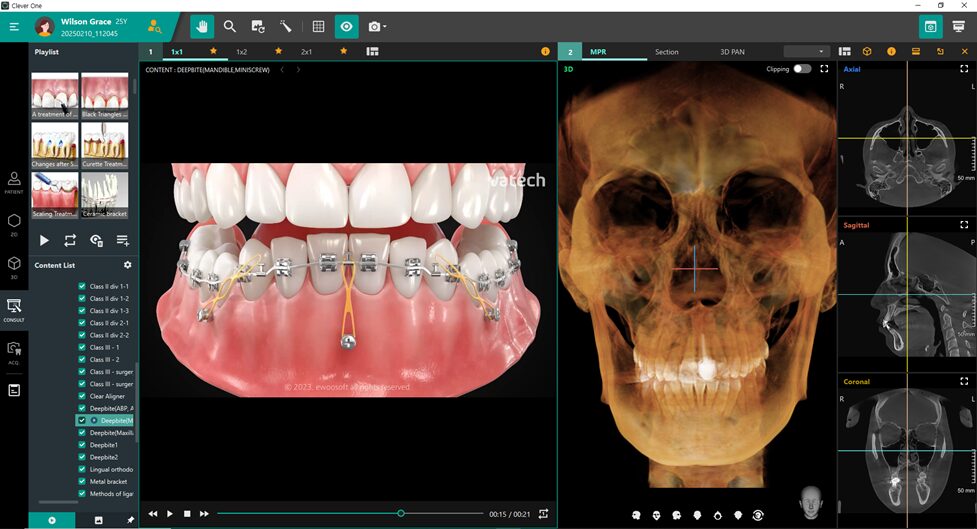Click the add-to-playlist icon
Image resolution: width=977 pixels, height=529 pixels.
point(122,240)
